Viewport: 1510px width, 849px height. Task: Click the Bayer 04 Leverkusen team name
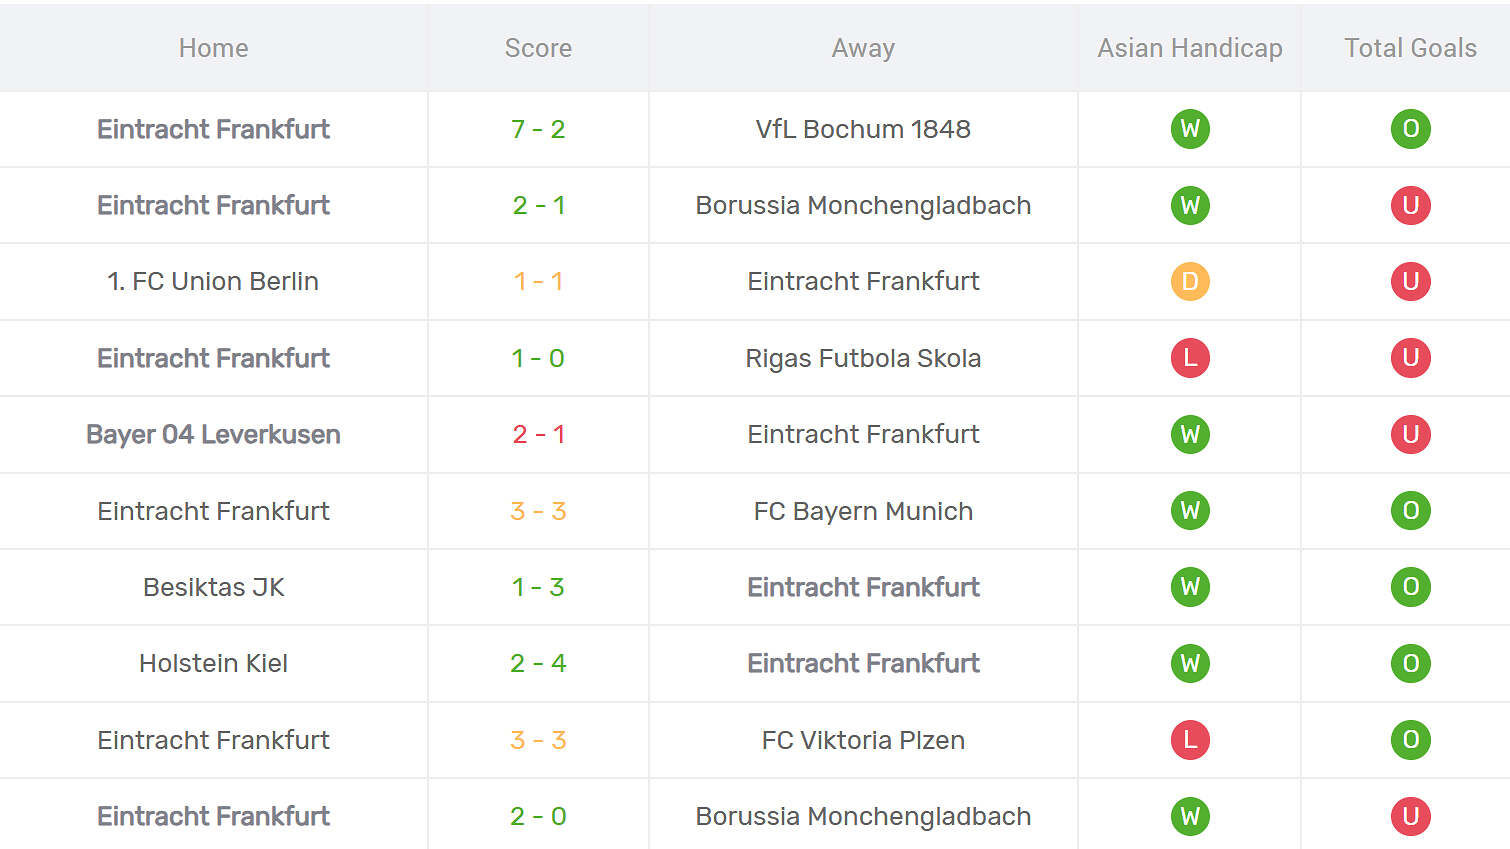213,434
